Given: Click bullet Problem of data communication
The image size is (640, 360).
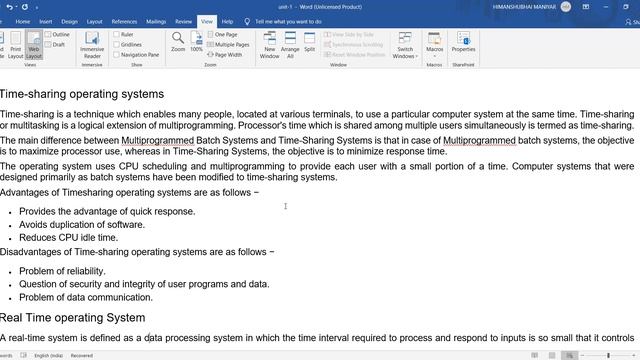Looking at the screenshot, I should (x=86, y=297).
